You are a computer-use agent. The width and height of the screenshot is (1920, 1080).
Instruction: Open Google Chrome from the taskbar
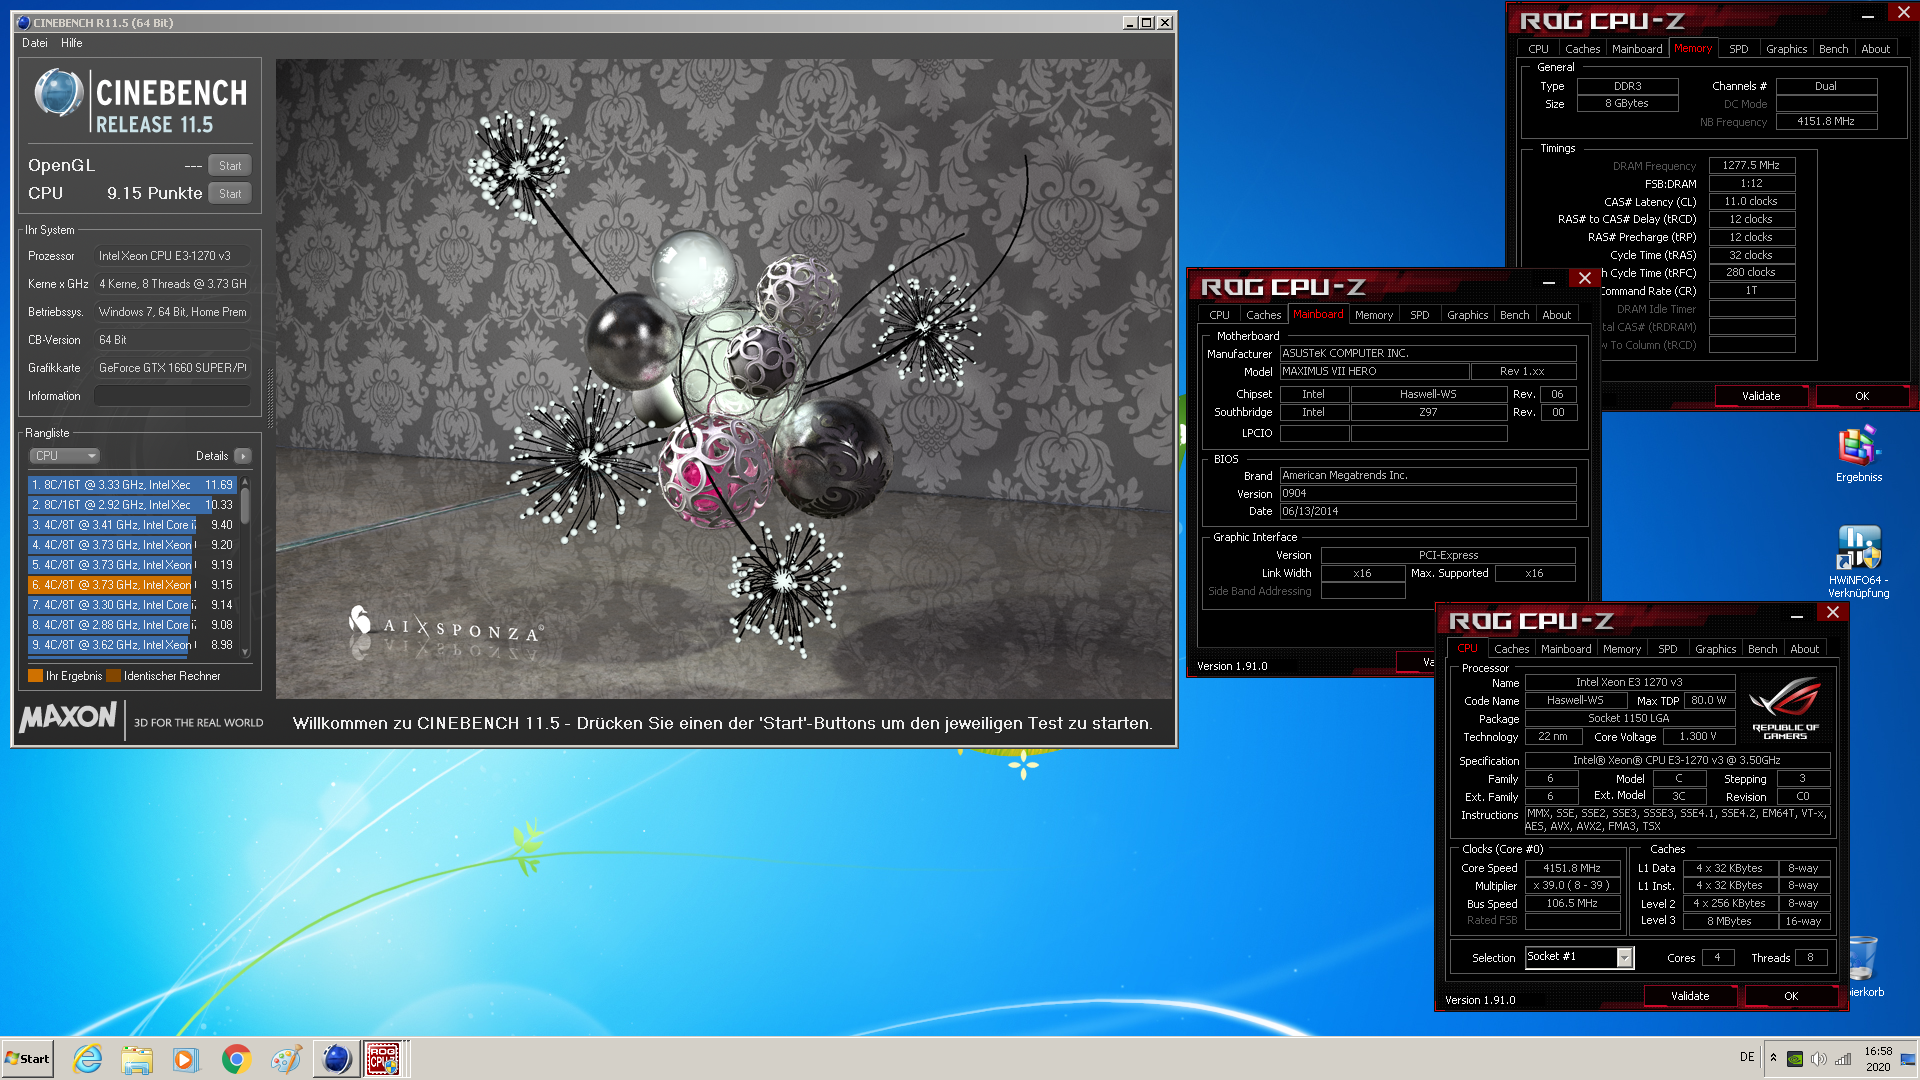tap(236, 1059)
